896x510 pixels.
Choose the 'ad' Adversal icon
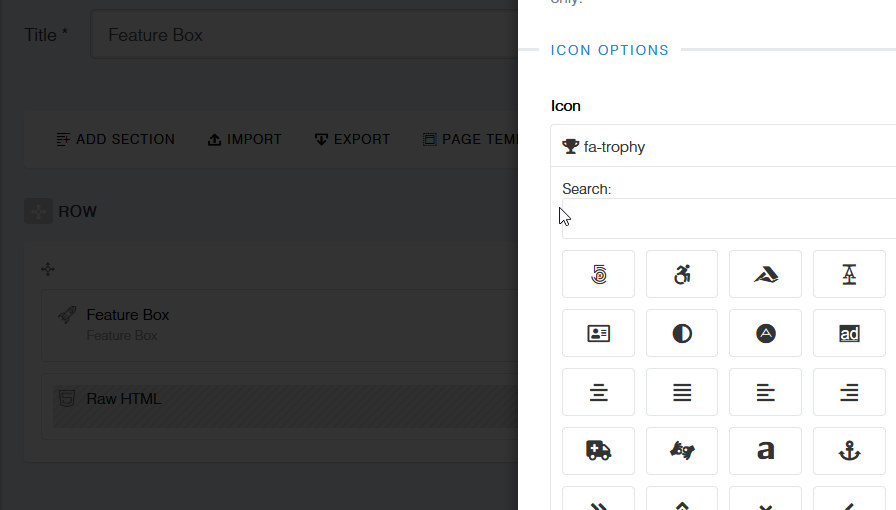(849, 334)
